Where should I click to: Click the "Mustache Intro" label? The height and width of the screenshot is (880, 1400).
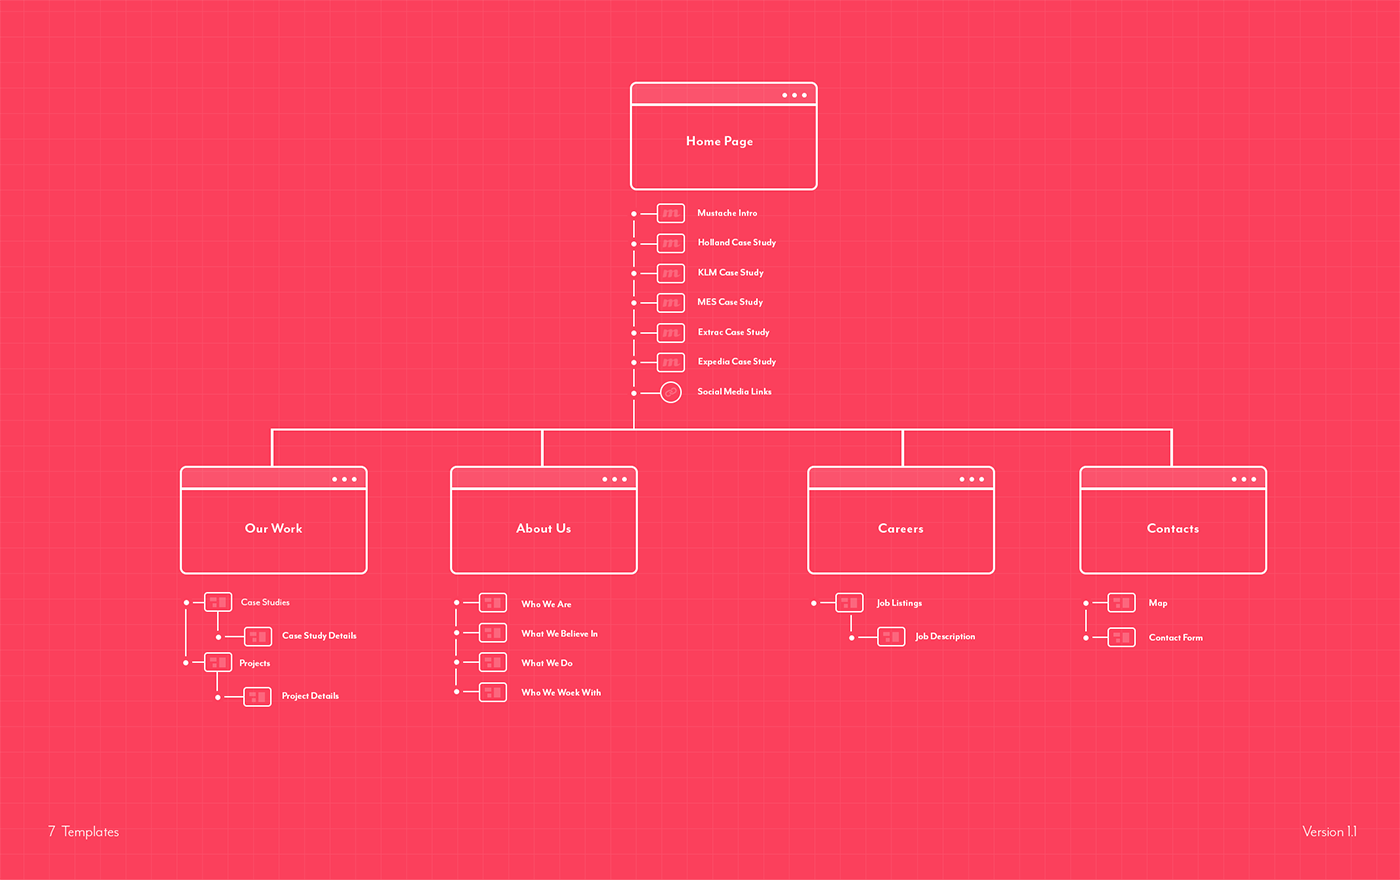coord(727,213)
